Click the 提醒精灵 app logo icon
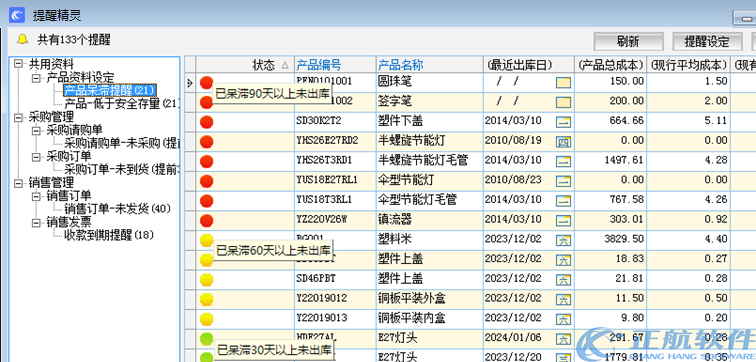 point(16,14)
